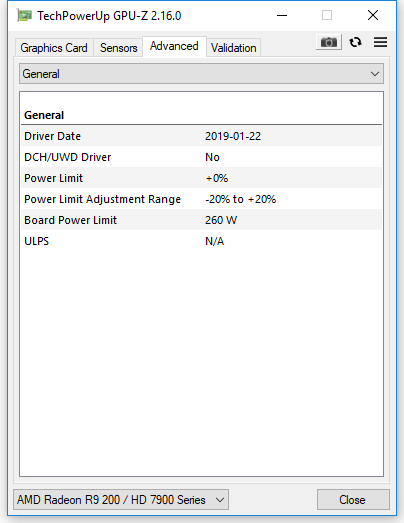This screenshot has height=523, width=404.
Task: Take a screenshot with the camera icon
Action: point(329,42)
